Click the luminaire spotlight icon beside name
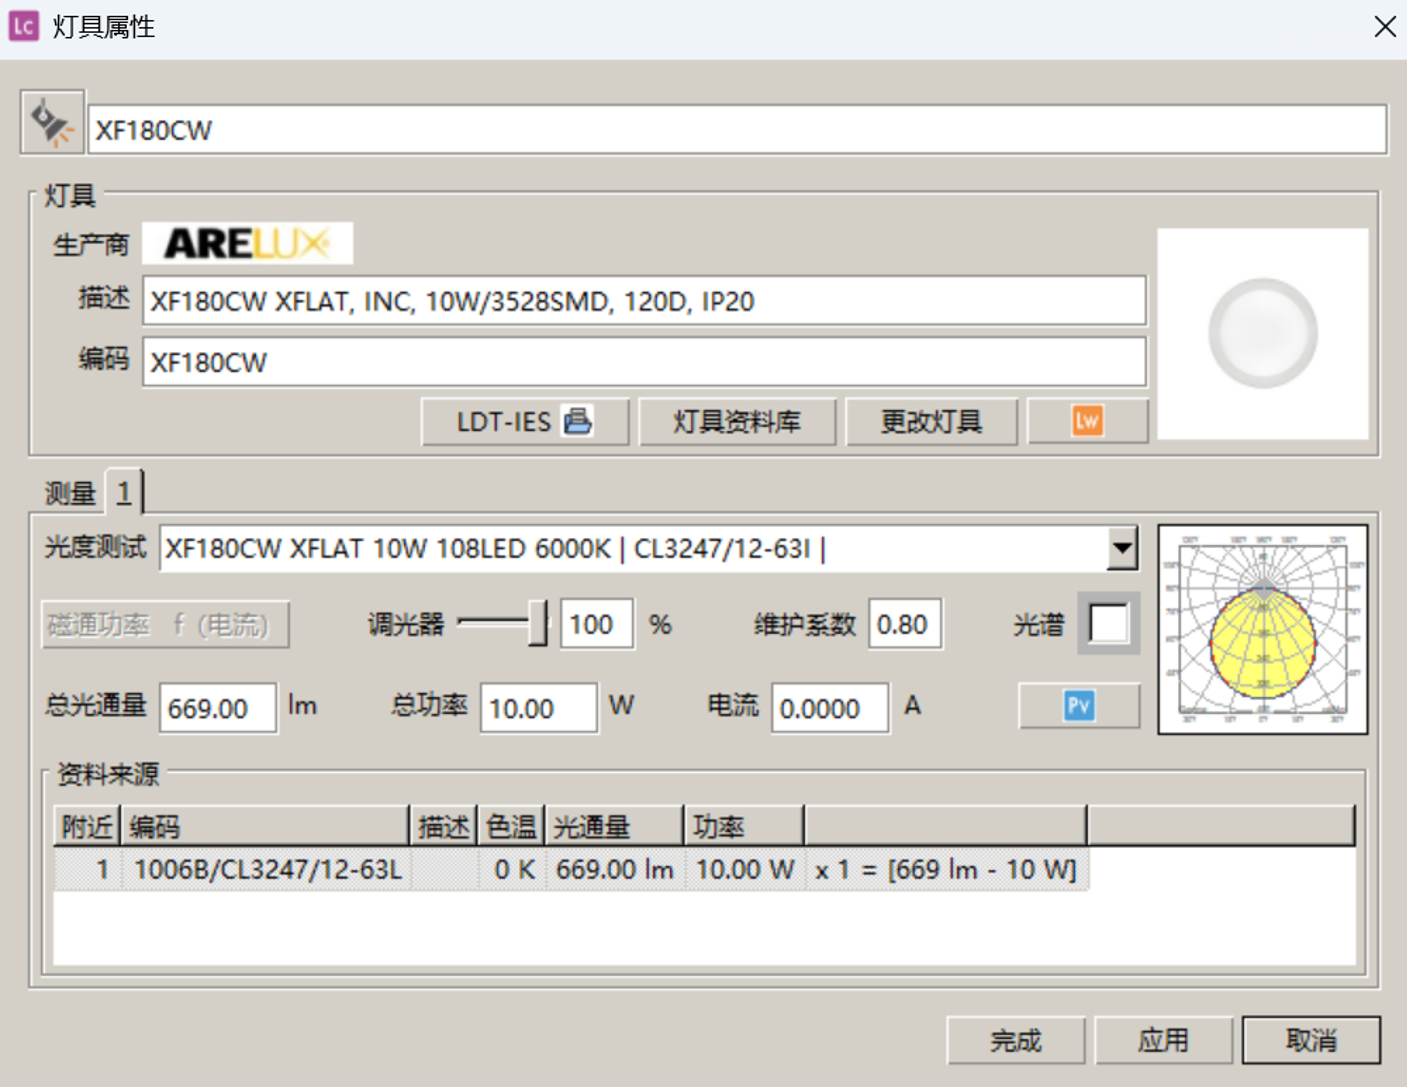Screen dimensions: 1407x1087 (x=52, y=124)
